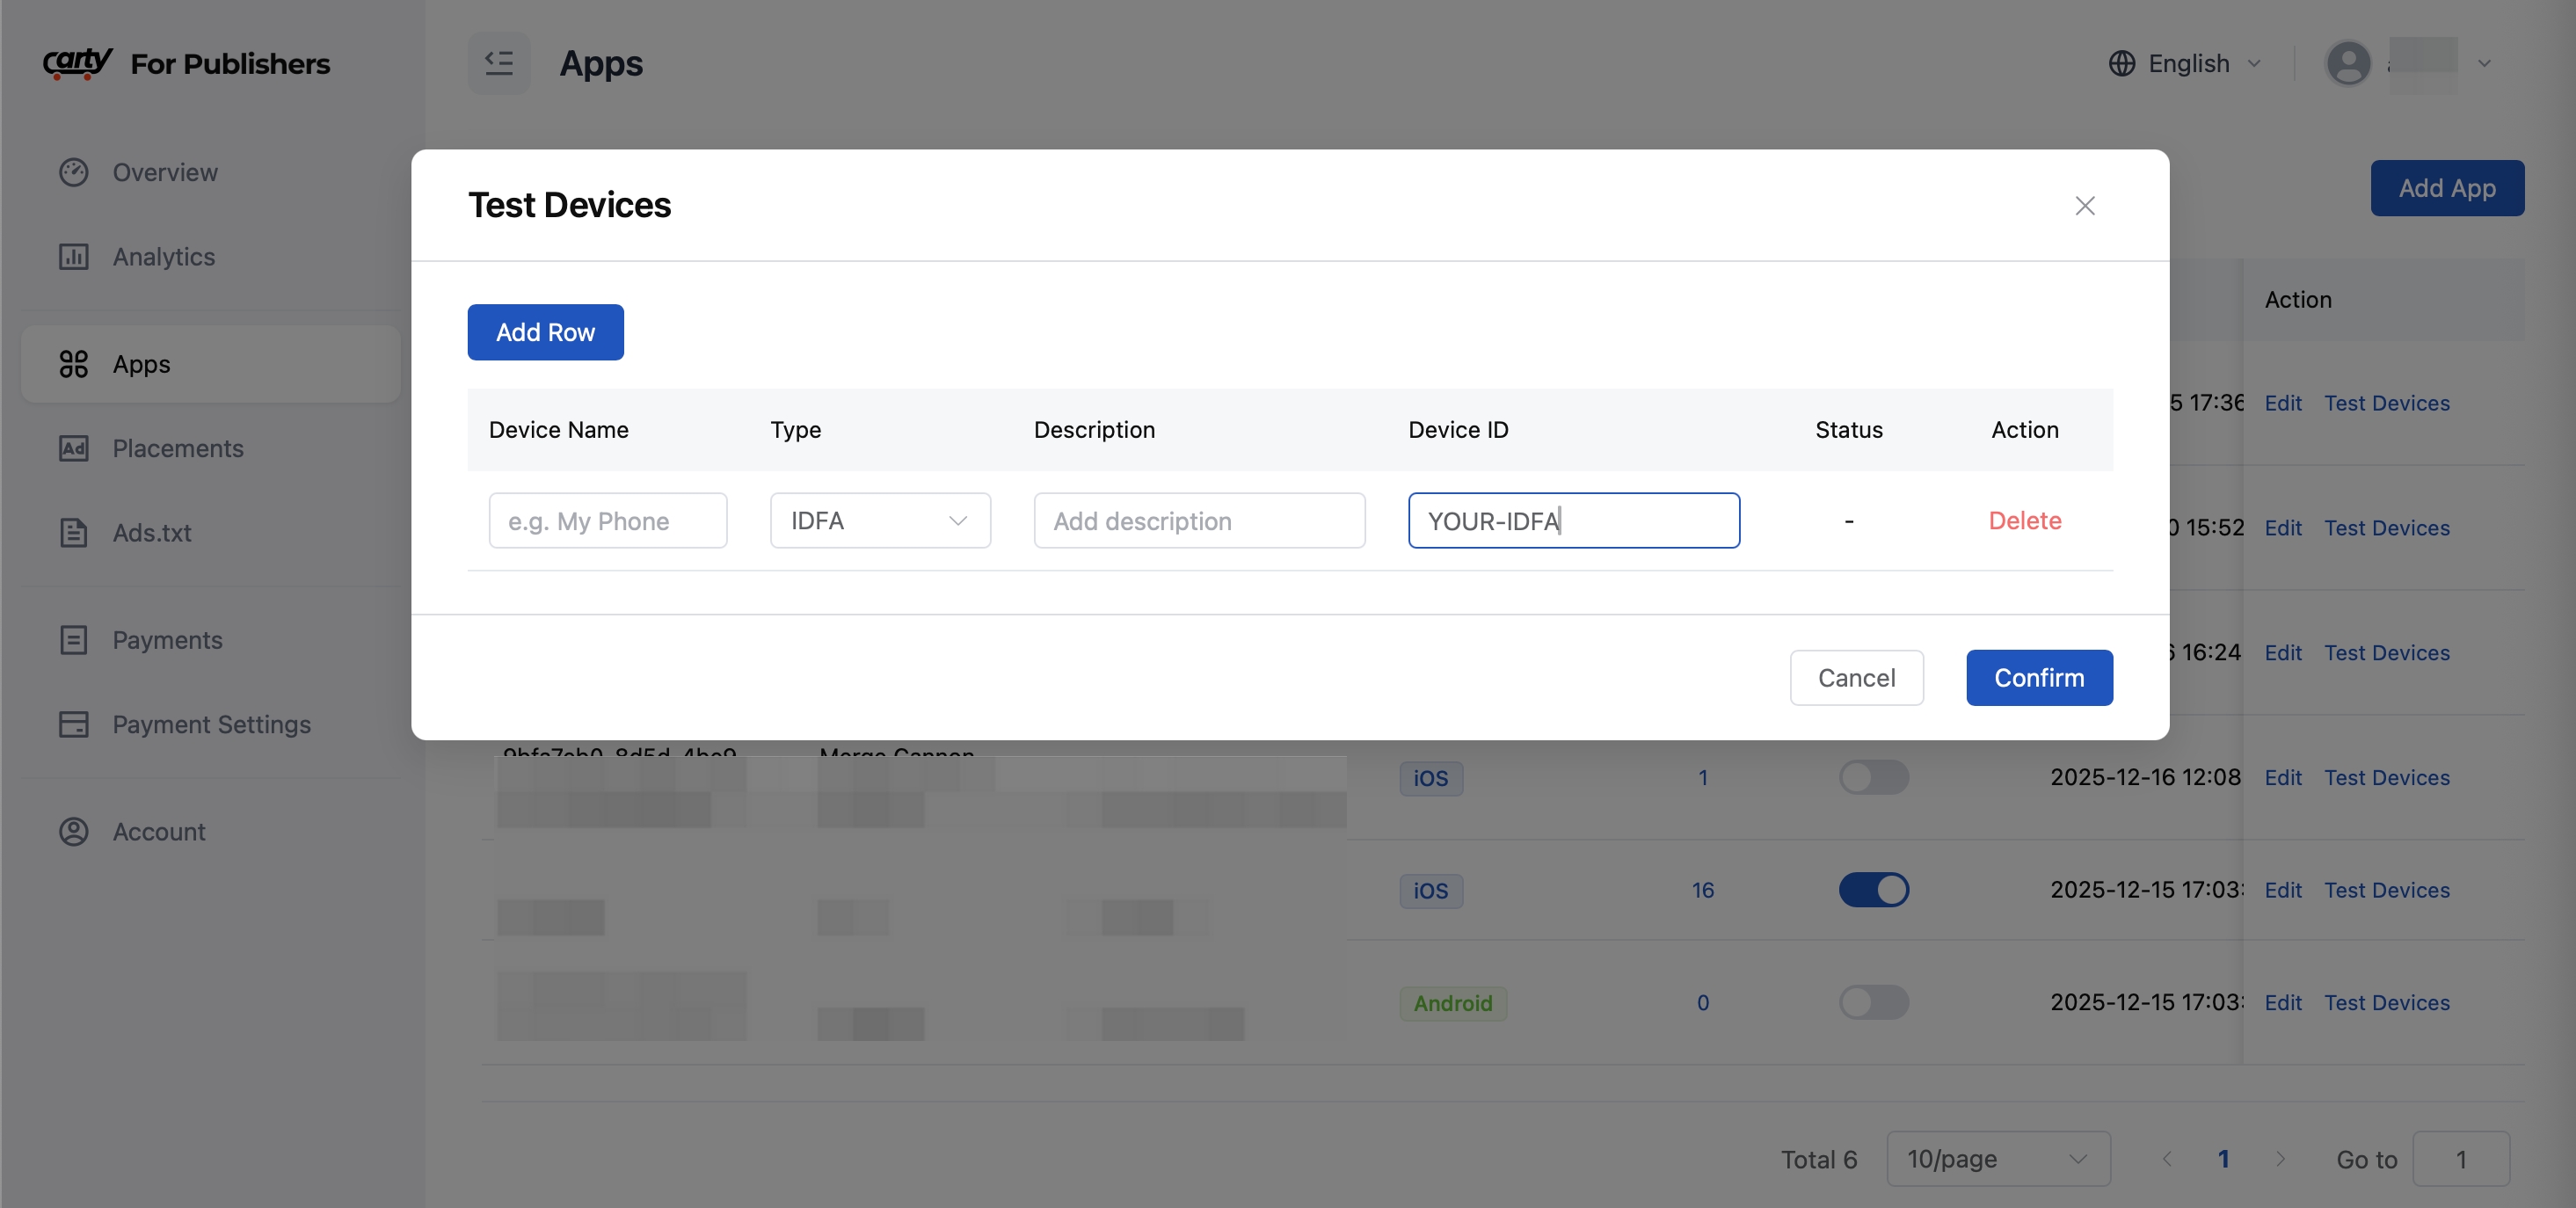
Task: Collapse sidebar with the menu fold icon
Action: click(498, 63)
